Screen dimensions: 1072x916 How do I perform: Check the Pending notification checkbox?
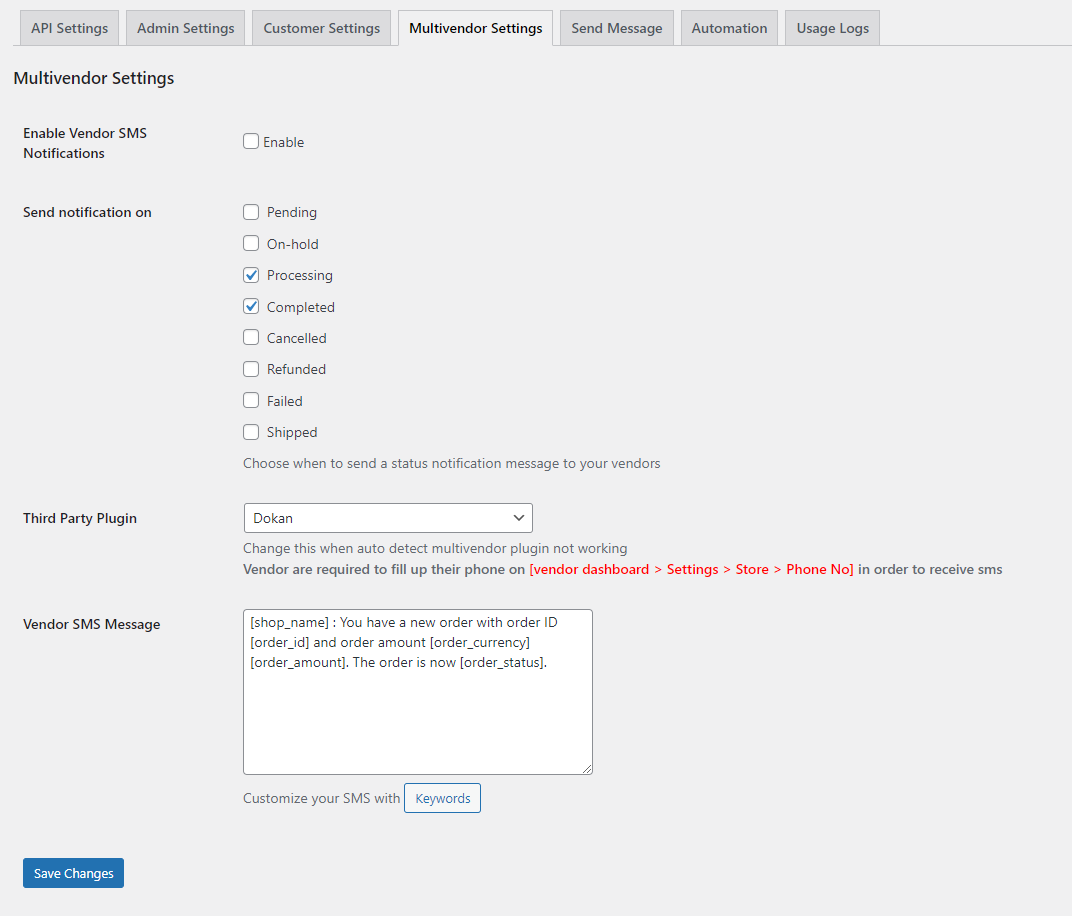(x=251, y=212)
